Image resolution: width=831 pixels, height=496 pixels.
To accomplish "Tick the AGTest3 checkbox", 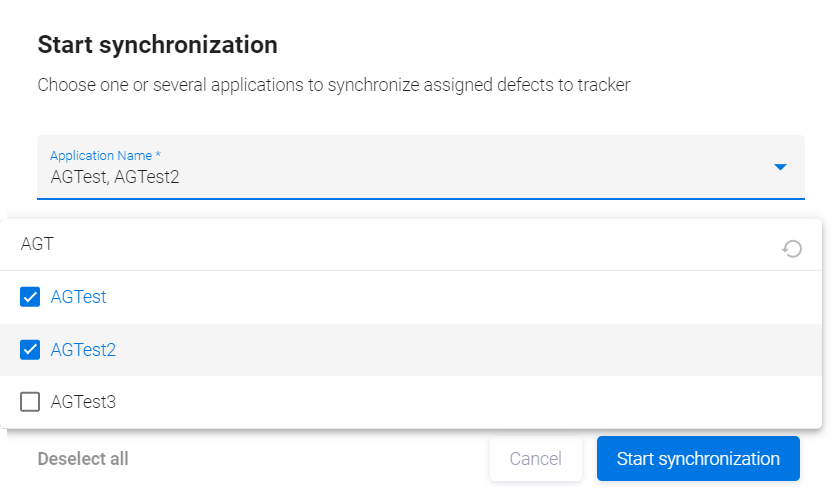I will click(30, 402).
